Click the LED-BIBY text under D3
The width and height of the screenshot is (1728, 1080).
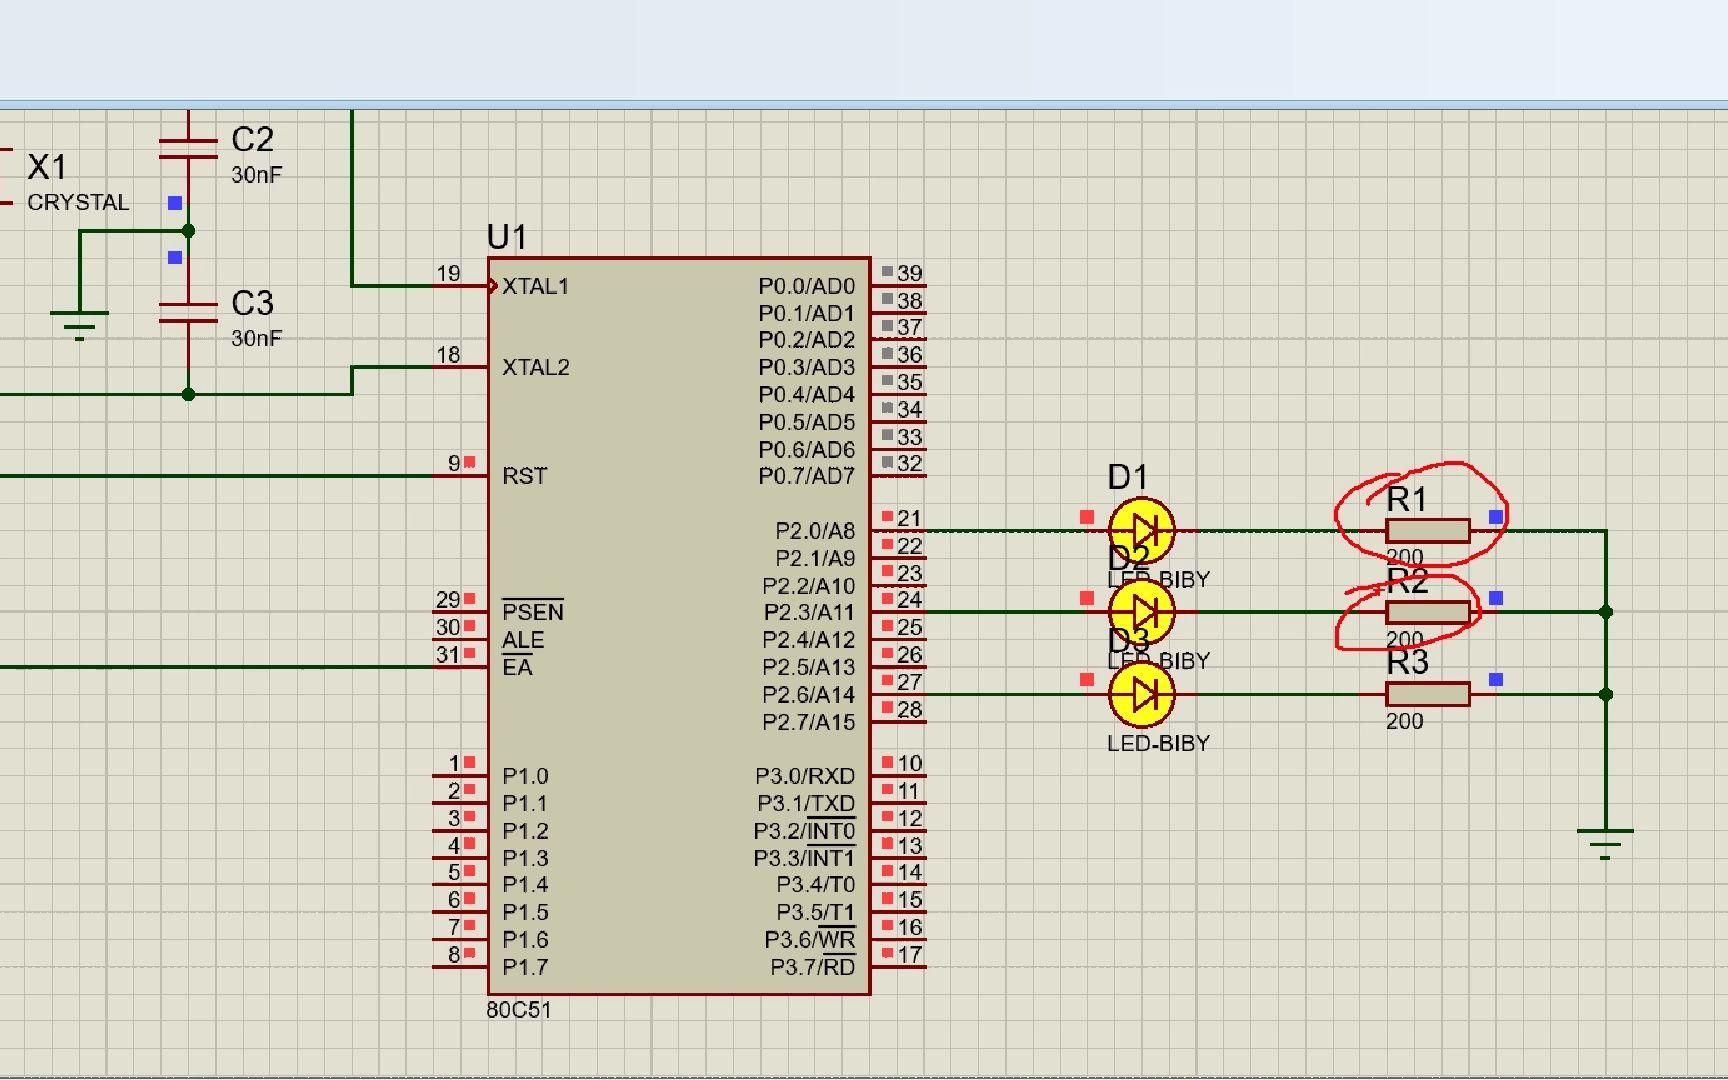(x=1158, y=743)
